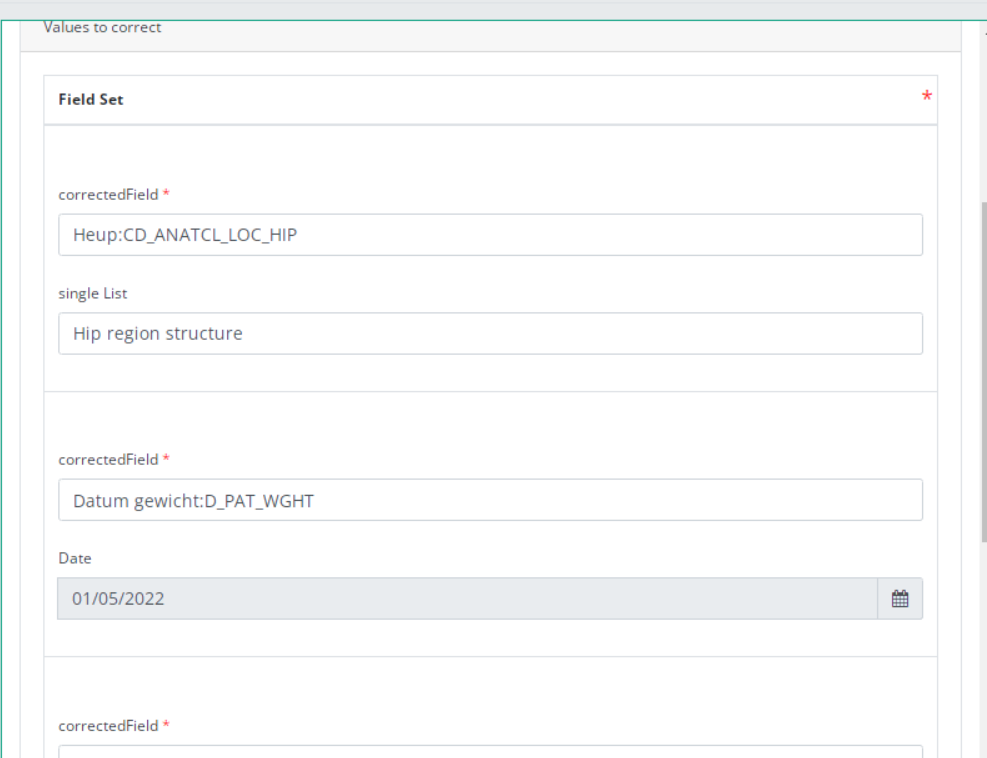Screen dimensions: 987x758
Task: Click the bottom-most correctedField label text
Action: (x=108, y=725)
